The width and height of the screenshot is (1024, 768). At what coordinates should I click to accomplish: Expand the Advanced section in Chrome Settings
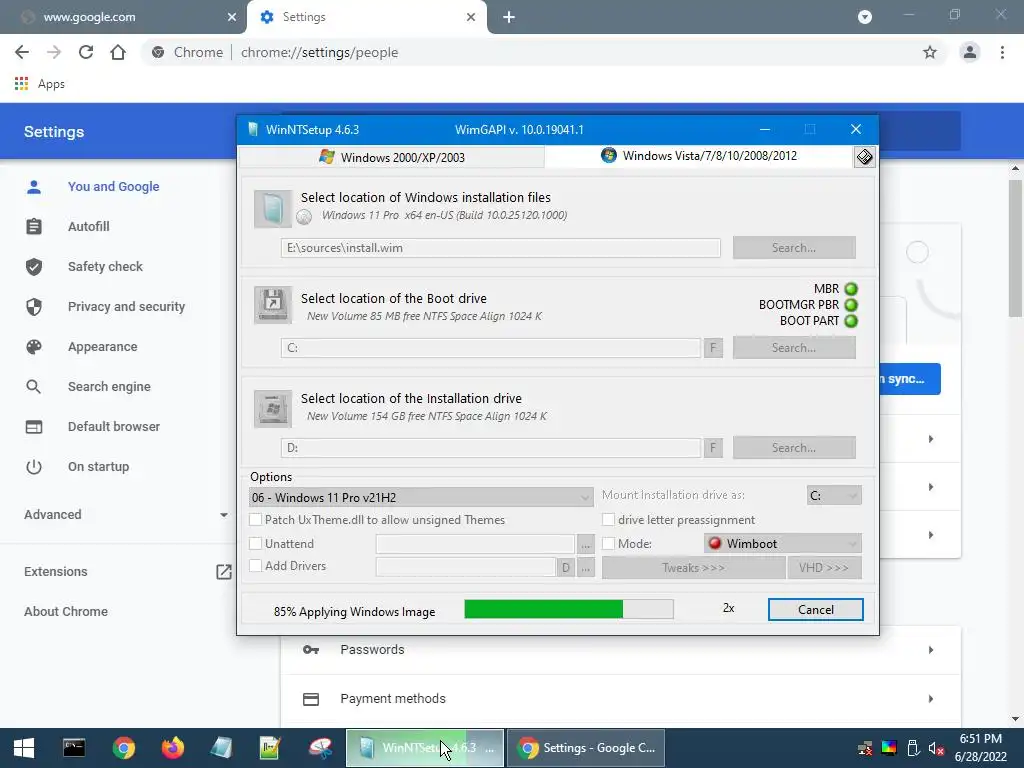(125, 515)
